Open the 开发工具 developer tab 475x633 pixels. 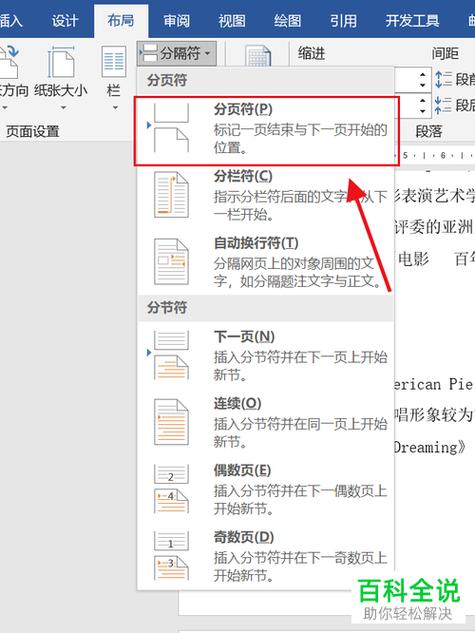[412, 20]
